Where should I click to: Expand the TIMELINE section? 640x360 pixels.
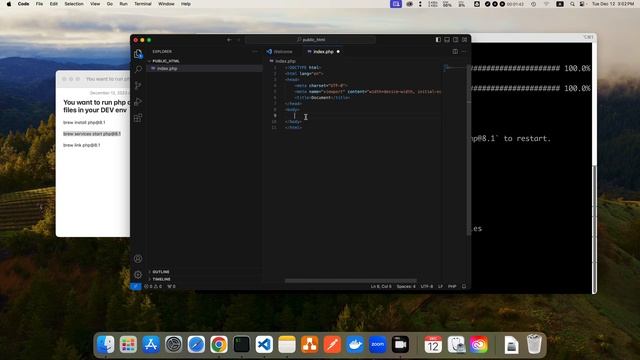tap(161, 279)
